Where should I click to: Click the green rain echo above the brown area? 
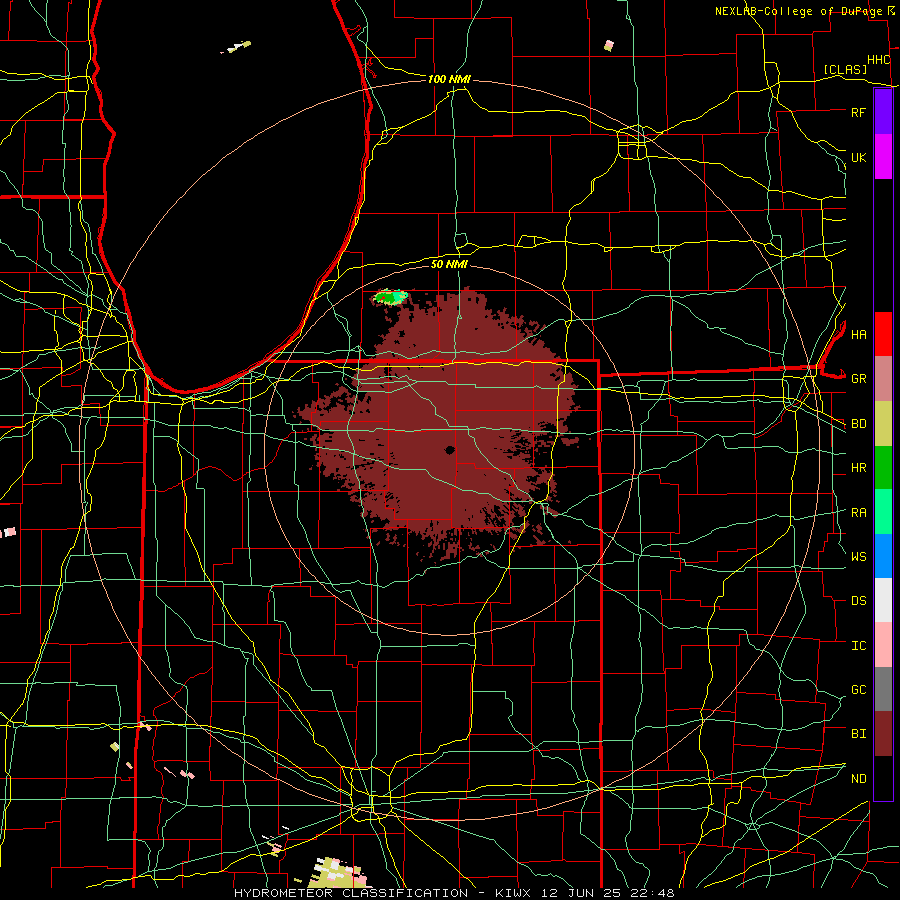click(x=391, y=297)
